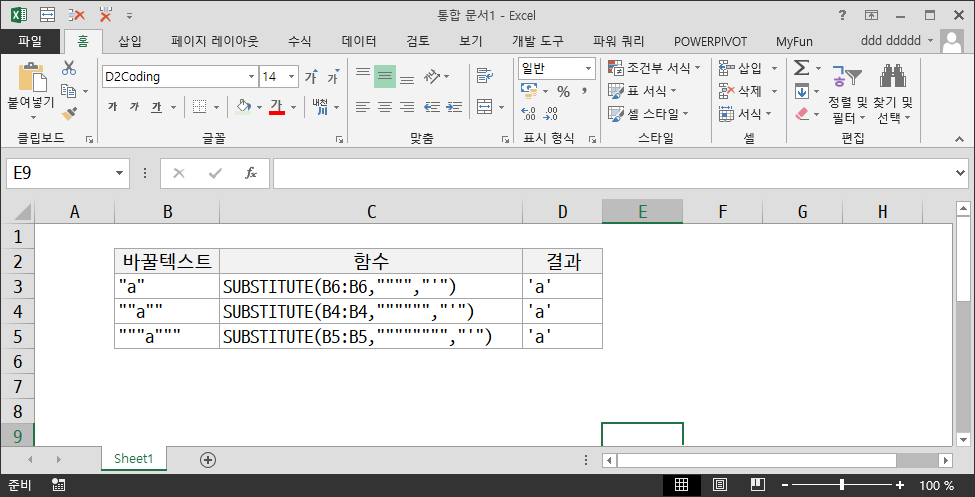Apply the fill color bucket

click(244, 106)
